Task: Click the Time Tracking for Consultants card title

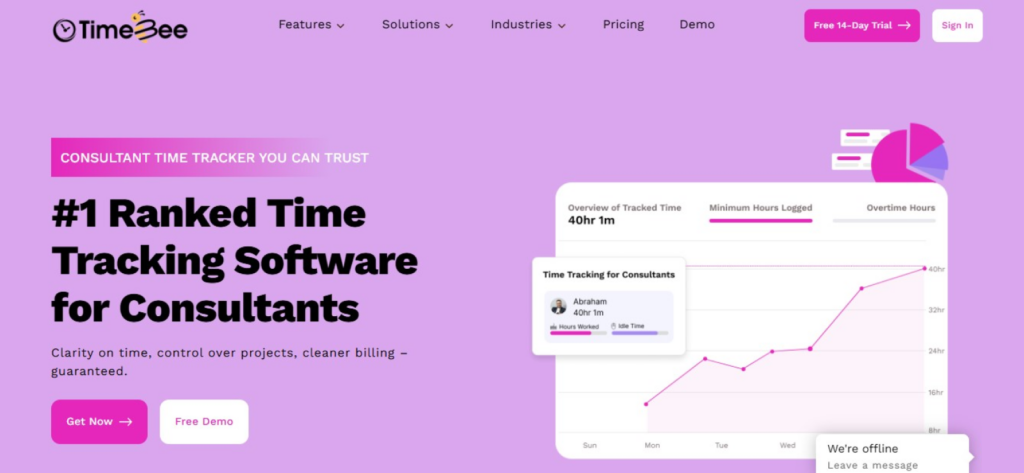Action: (x=609, y=274)
